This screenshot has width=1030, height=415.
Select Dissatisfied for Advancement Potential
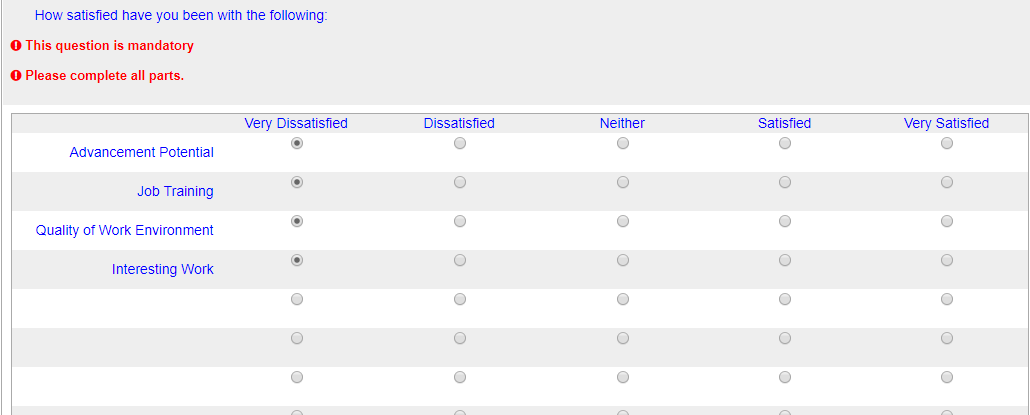pyautogui.click(x=459, y=144)
